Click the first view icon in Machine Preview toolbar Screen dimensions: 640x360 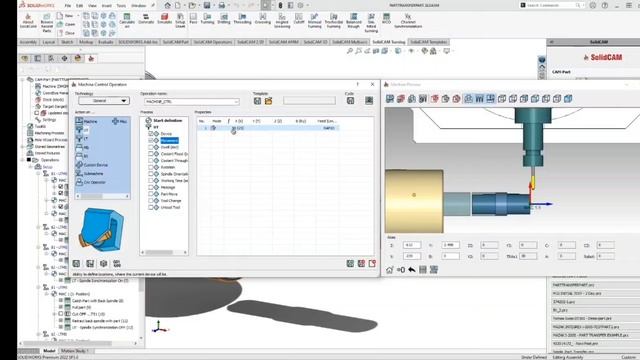390,98
